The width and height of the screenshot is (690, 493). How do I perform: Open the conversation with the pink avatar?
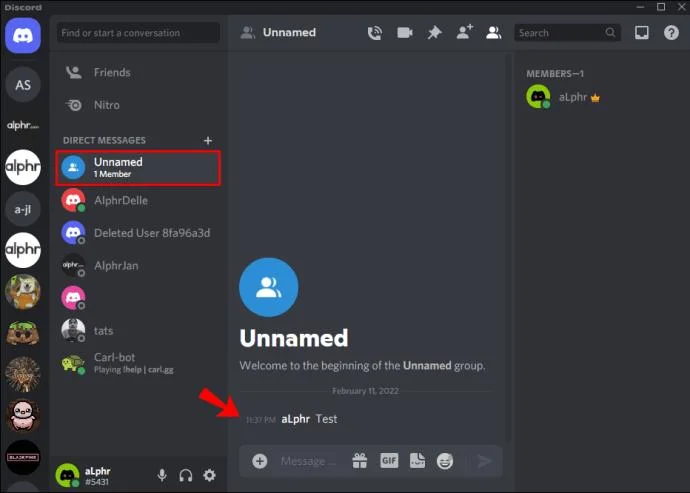pyautogui.click(x=138, y=298)
